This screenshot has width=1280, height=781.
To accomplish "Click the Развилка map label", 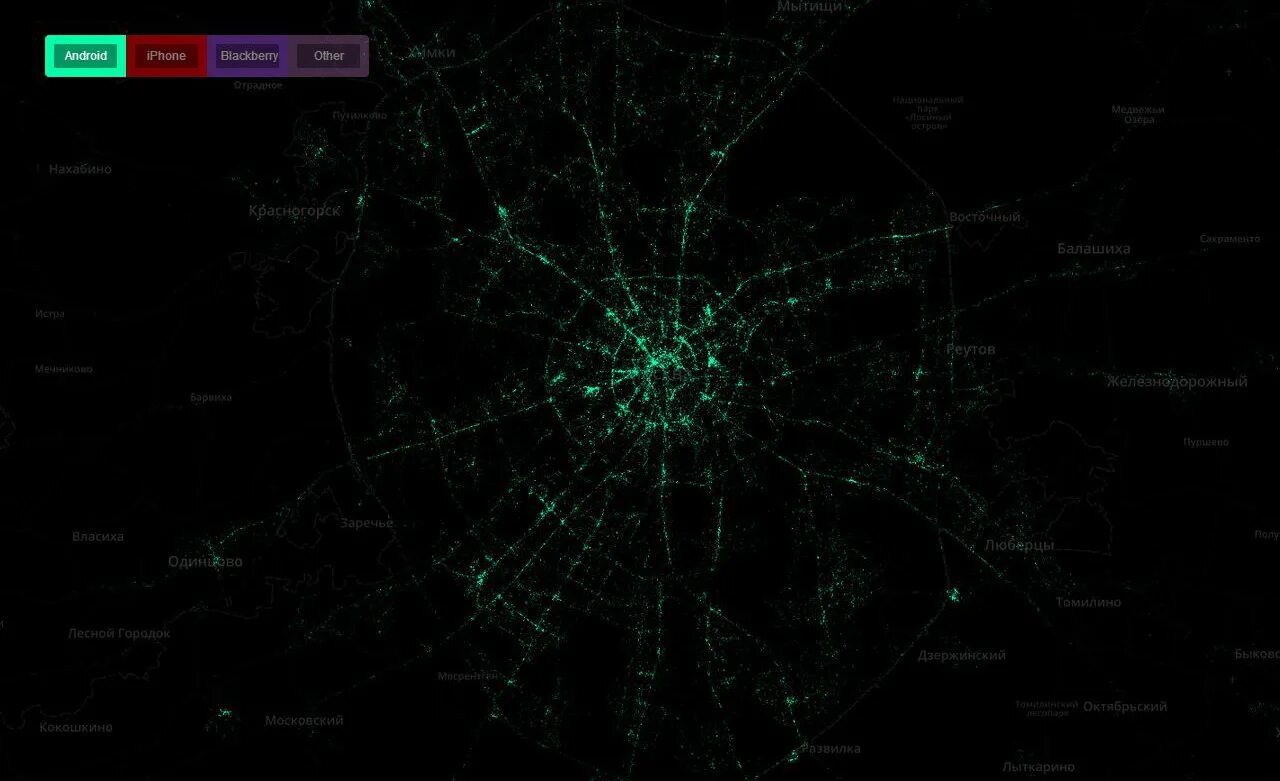I will [x=831, y=748].
